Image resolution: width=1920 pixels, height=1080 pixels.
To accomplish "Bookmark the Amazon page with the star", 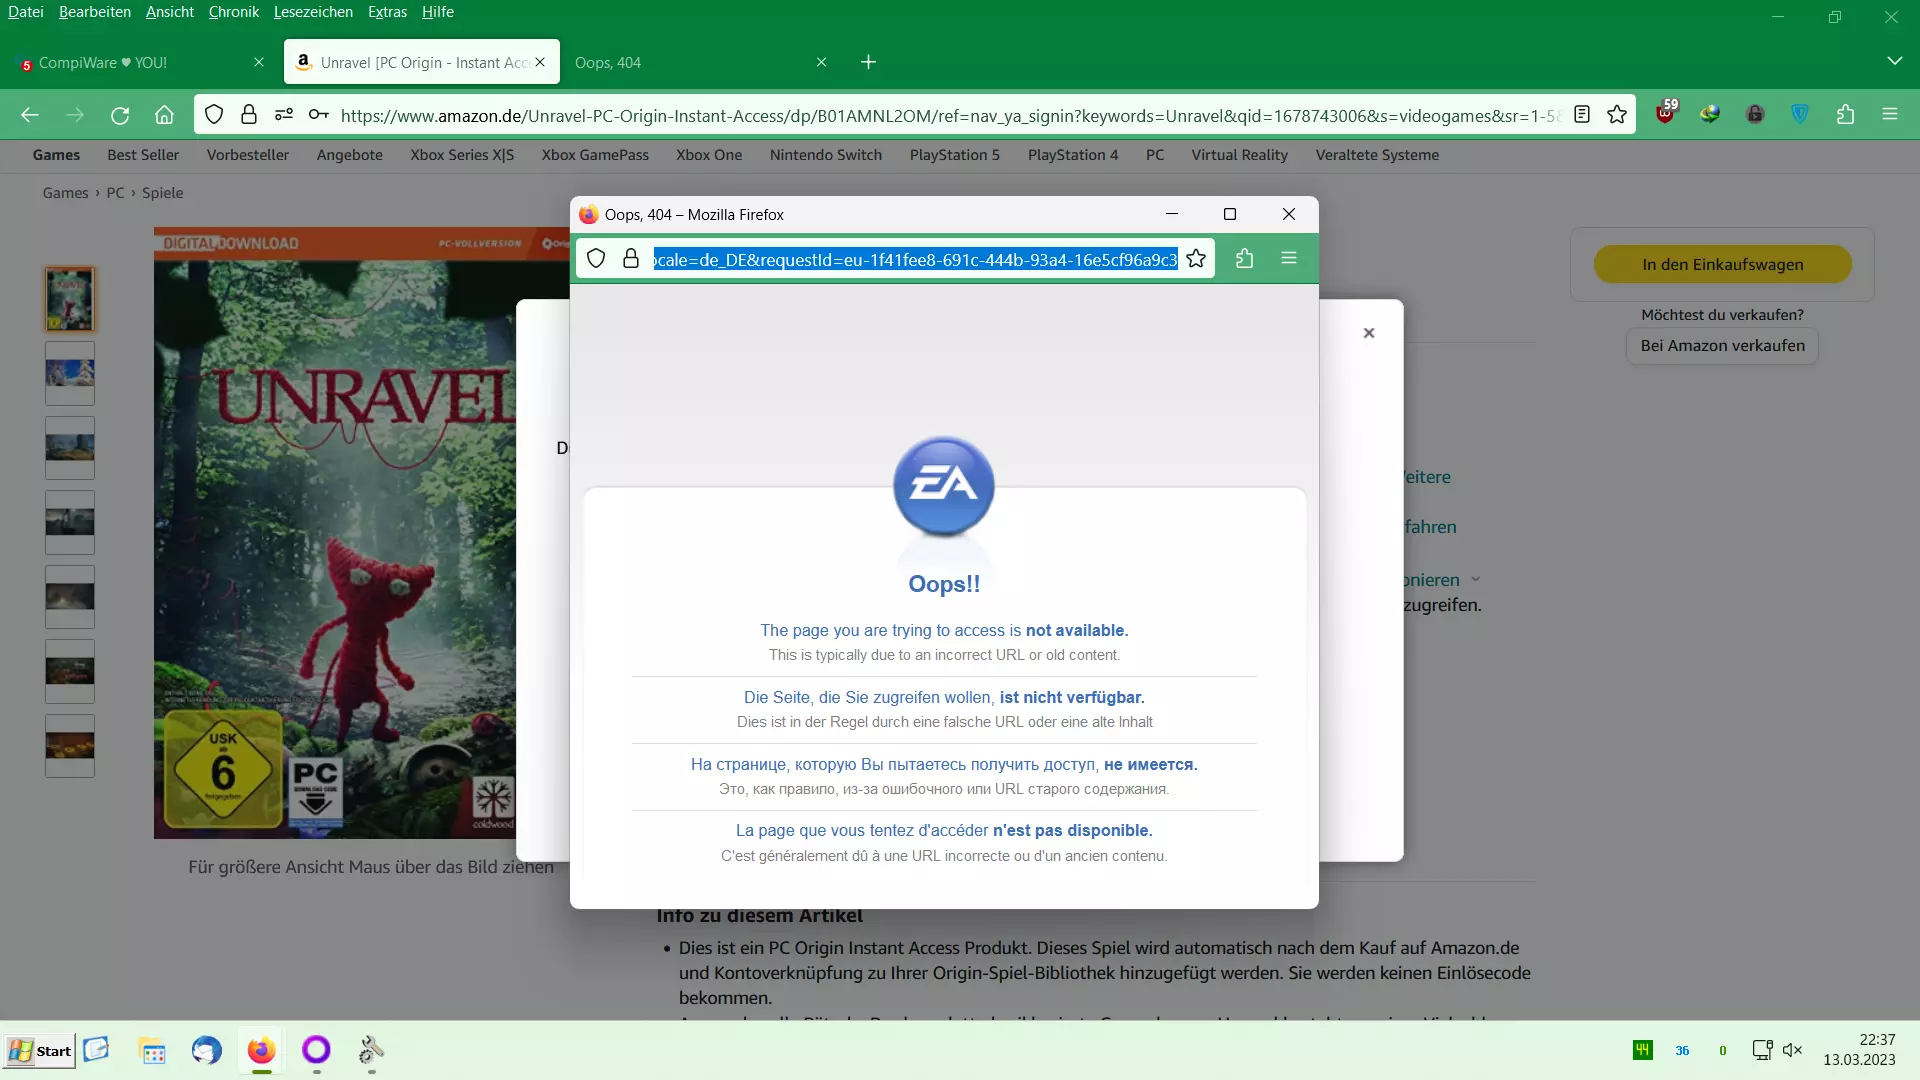I will (x=1617, y=115).
